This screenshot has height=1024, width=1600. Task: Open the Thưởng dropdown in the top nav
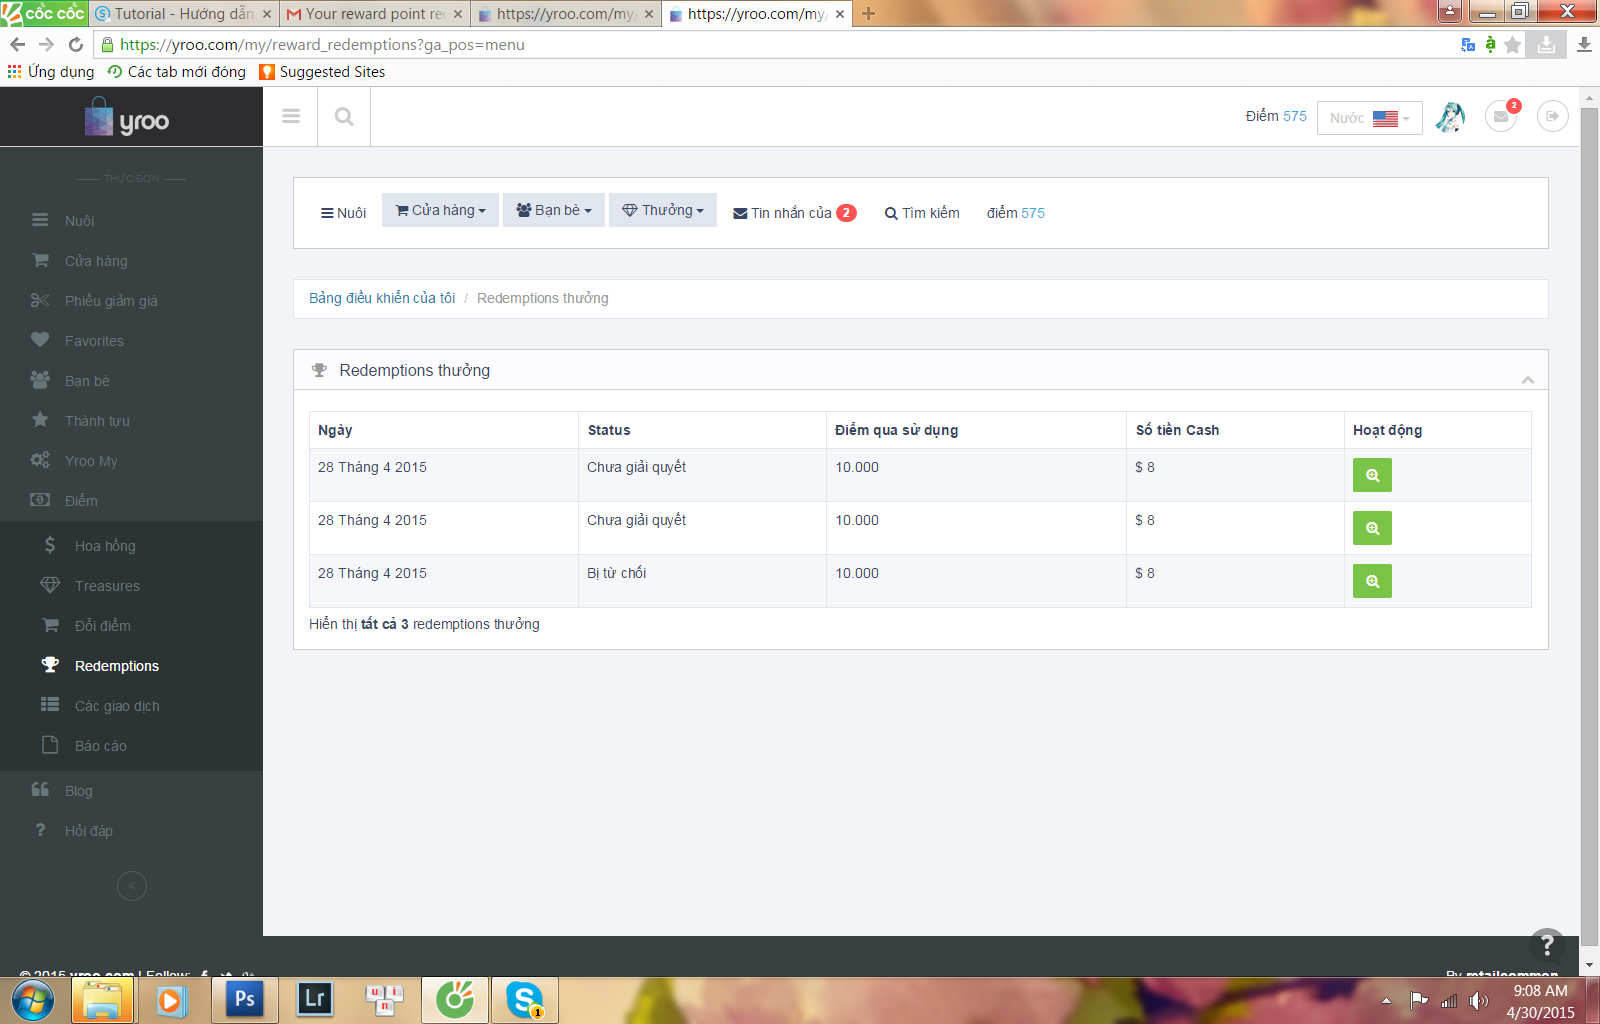pyautogui.click(x=663, y=210)
